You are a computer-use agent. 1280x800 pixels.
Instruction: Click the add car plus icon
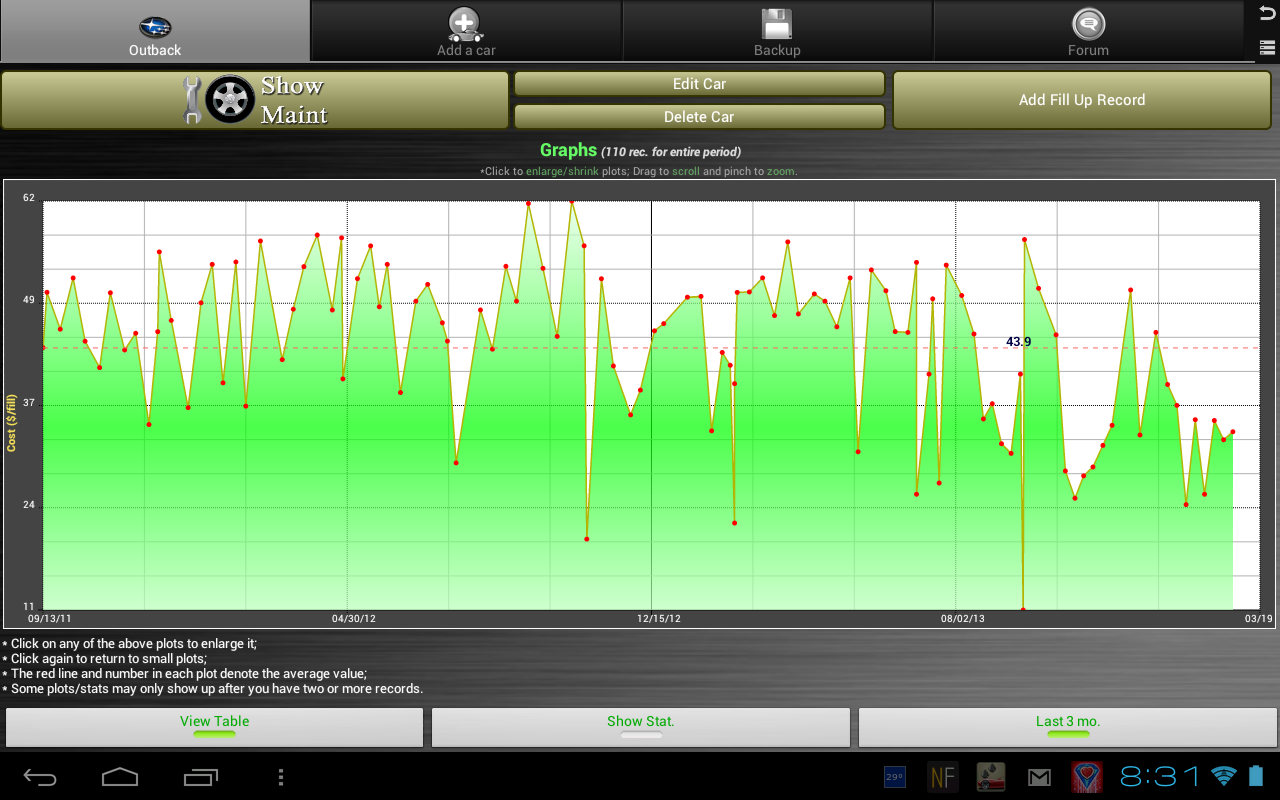pos(466,24)
